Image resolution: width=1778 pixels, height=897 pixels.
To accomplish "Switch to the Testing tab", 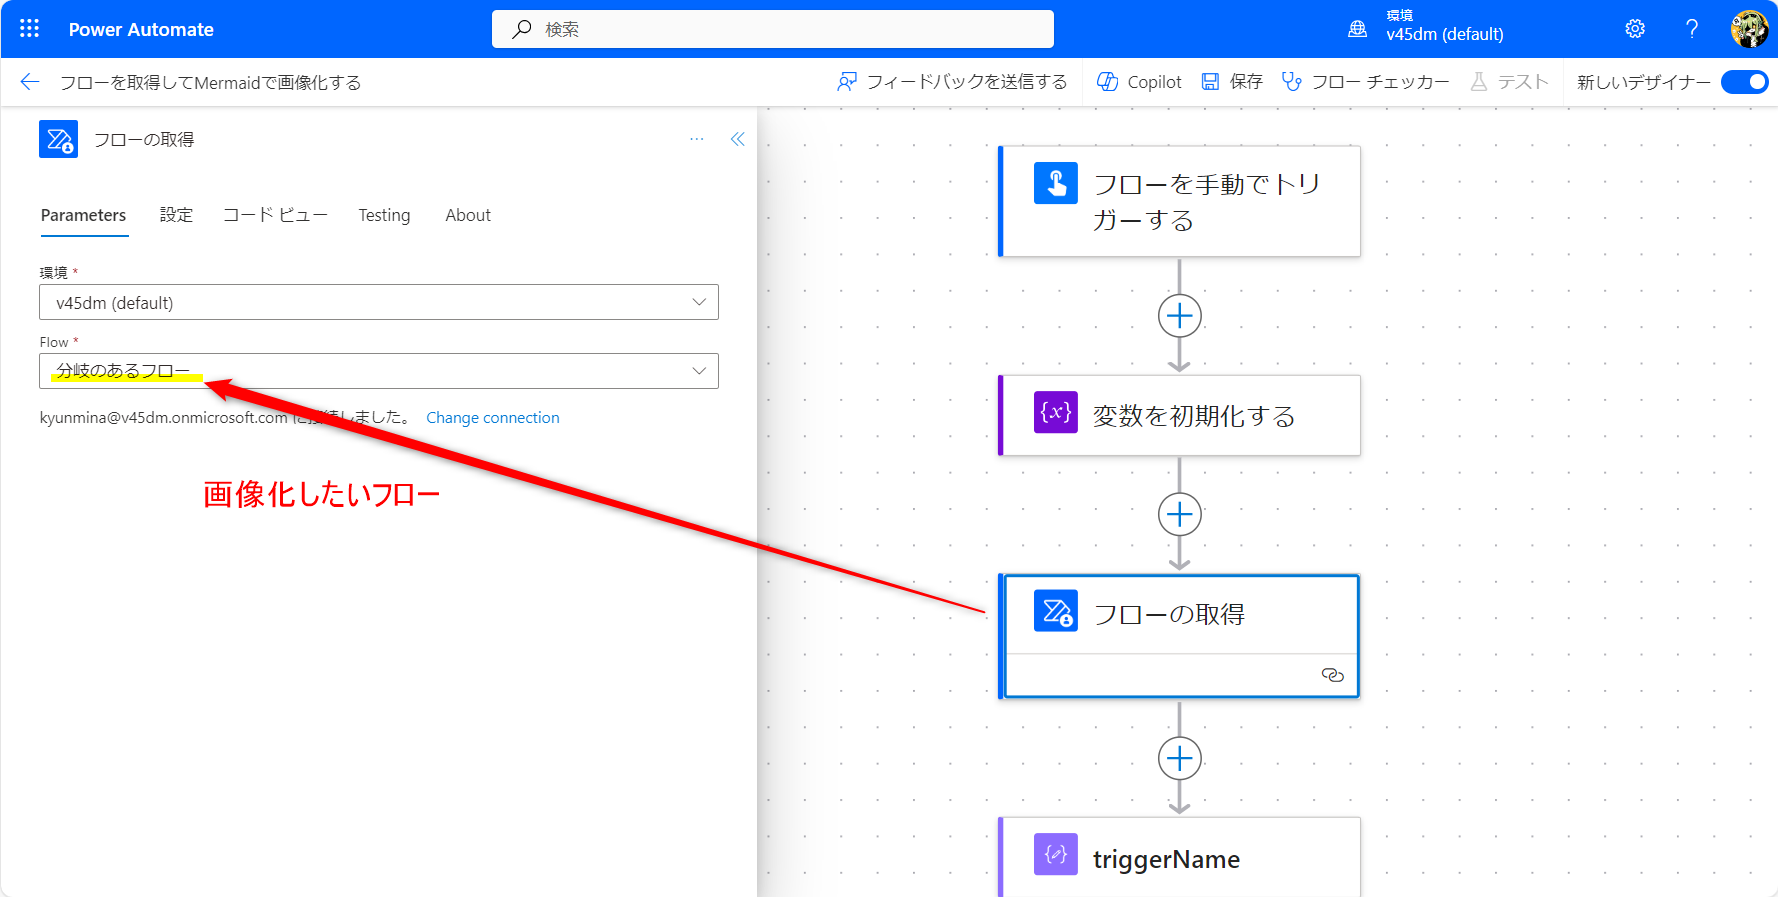I will pos(385,215).
